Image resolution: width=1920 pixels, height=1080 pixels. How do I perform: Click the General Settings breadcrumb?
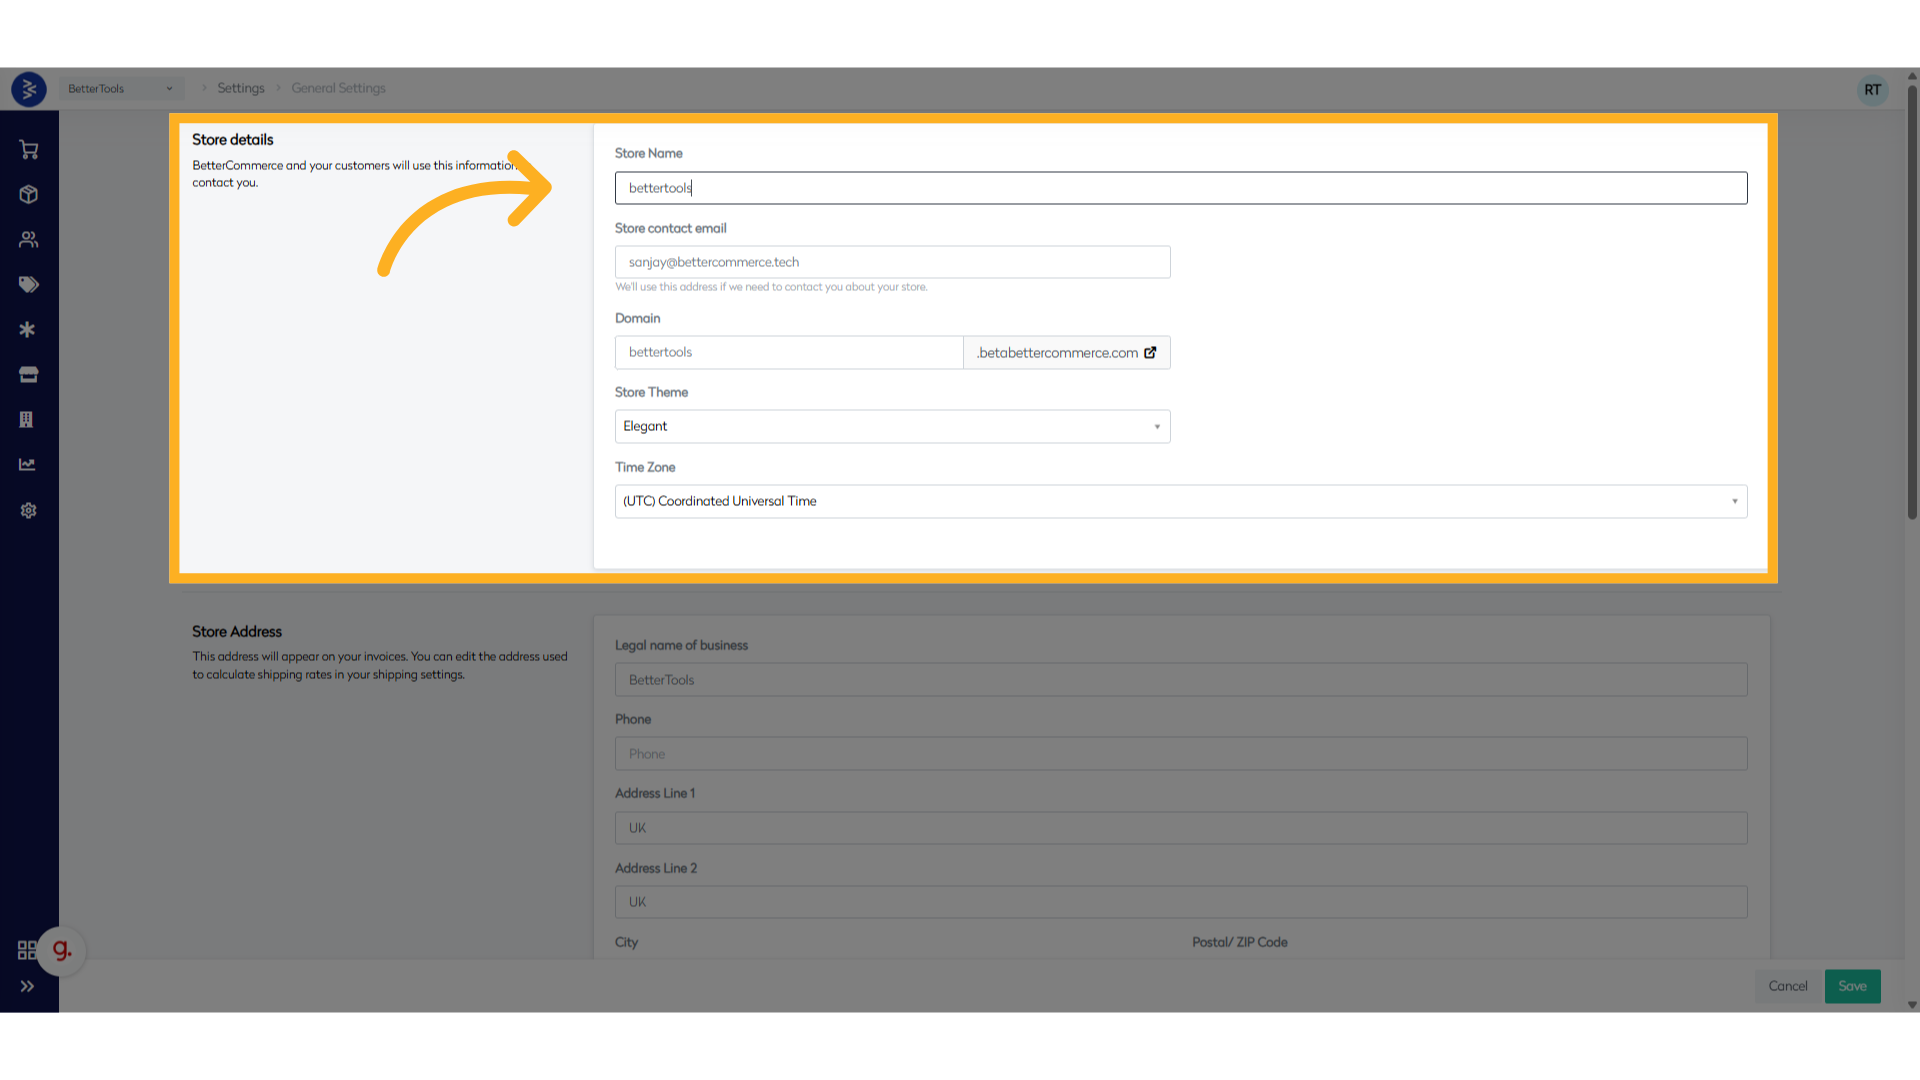point(338,88)
